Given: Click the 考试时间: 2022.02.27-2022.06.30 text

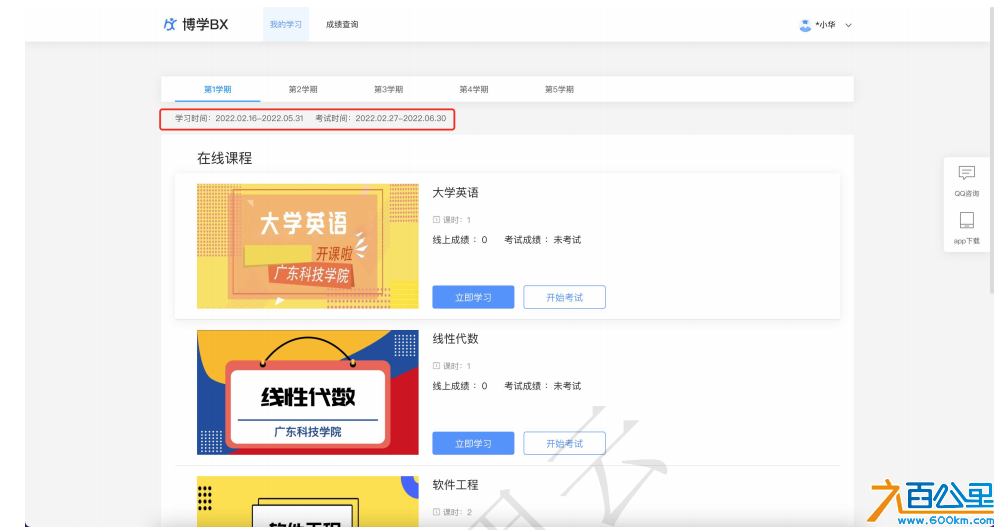Looking at the screenshot, I should click(380, 119).
